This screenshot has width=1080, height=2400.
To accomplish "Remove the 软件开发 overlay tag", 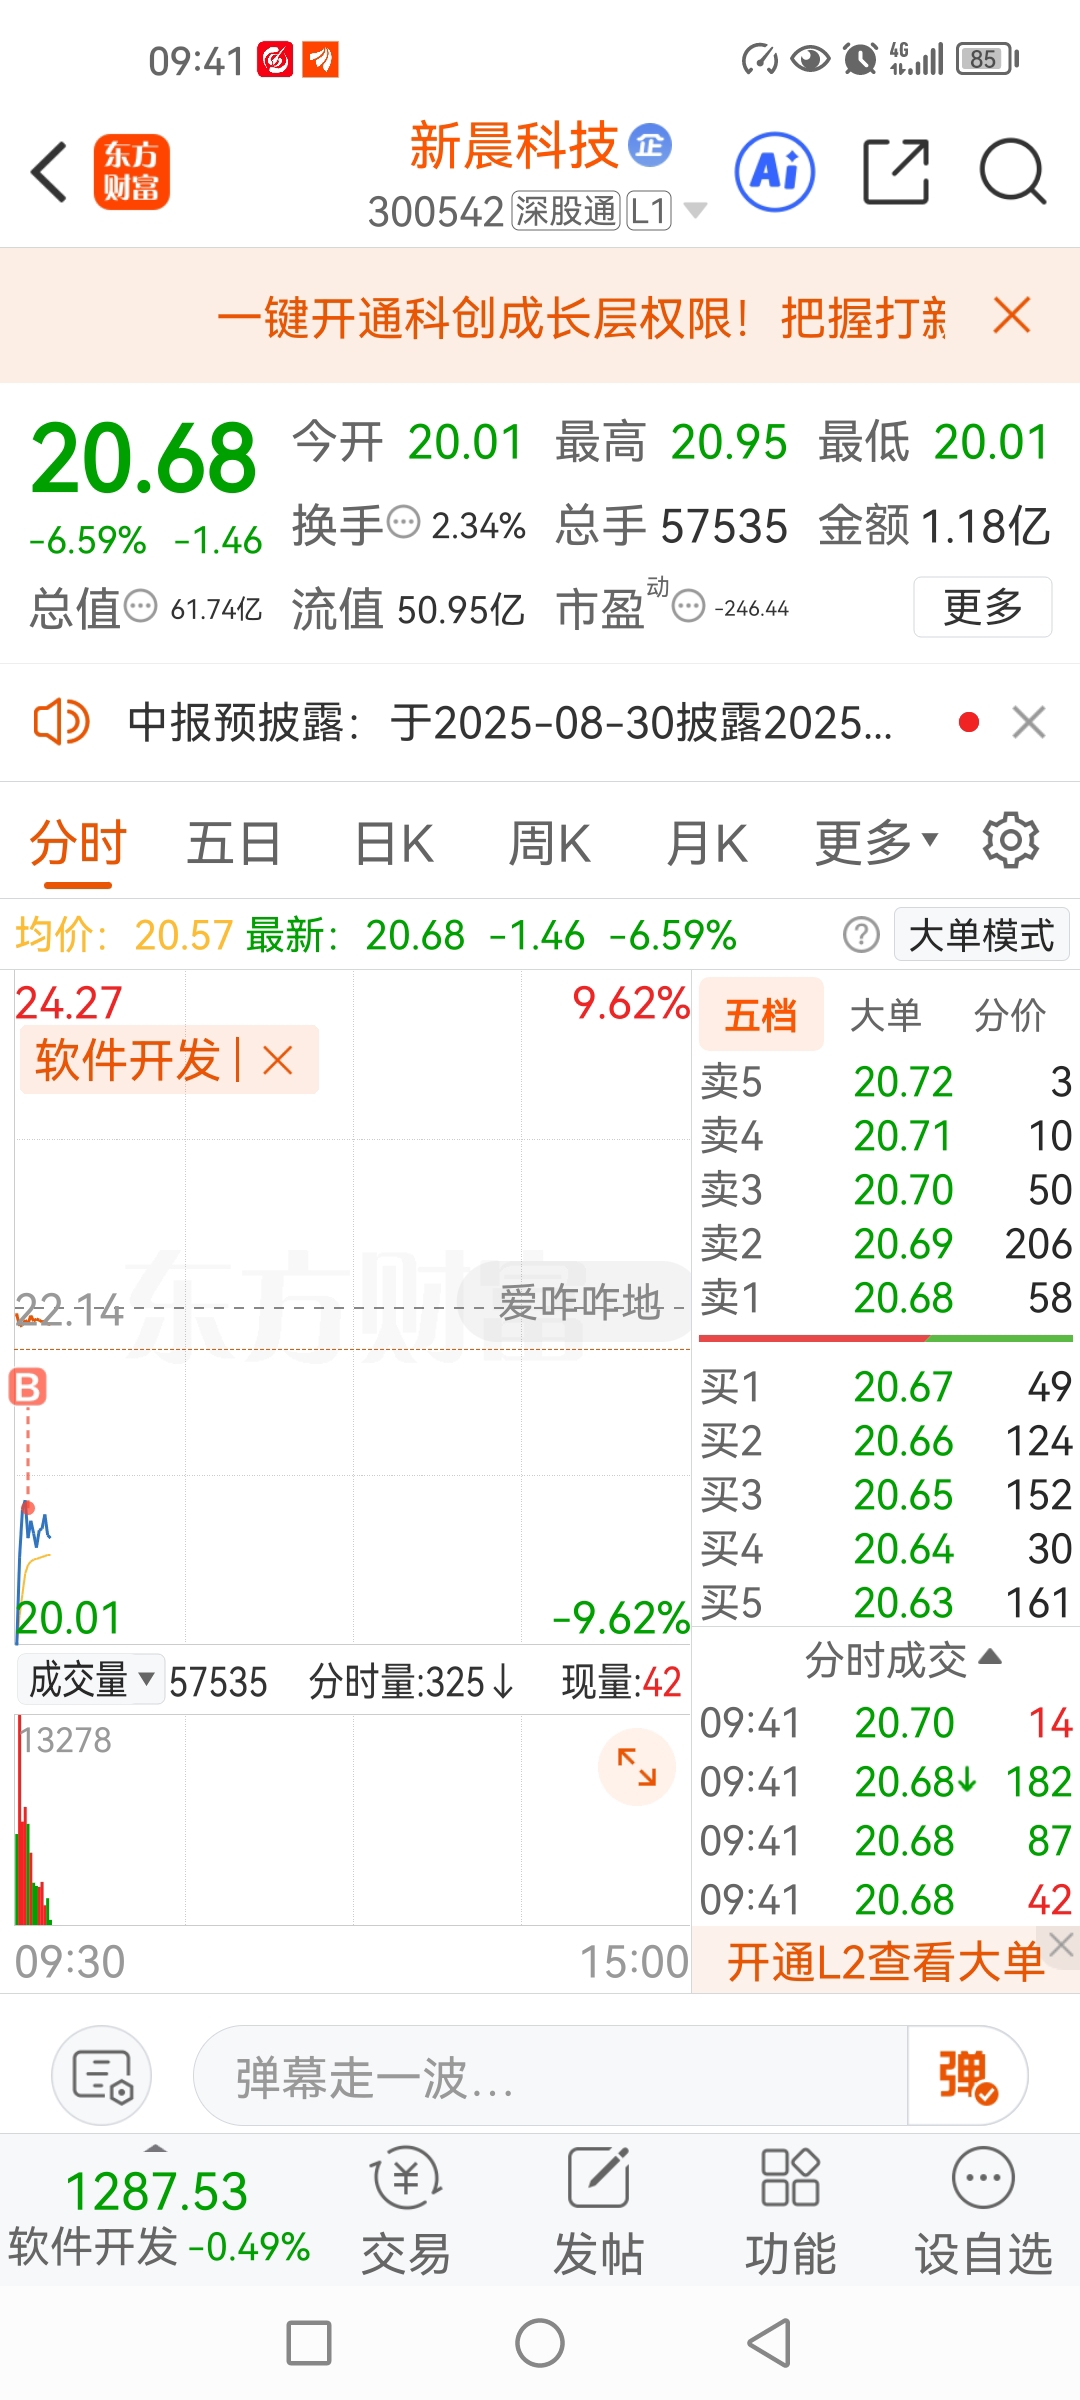I will click(x=278, y=1060).
